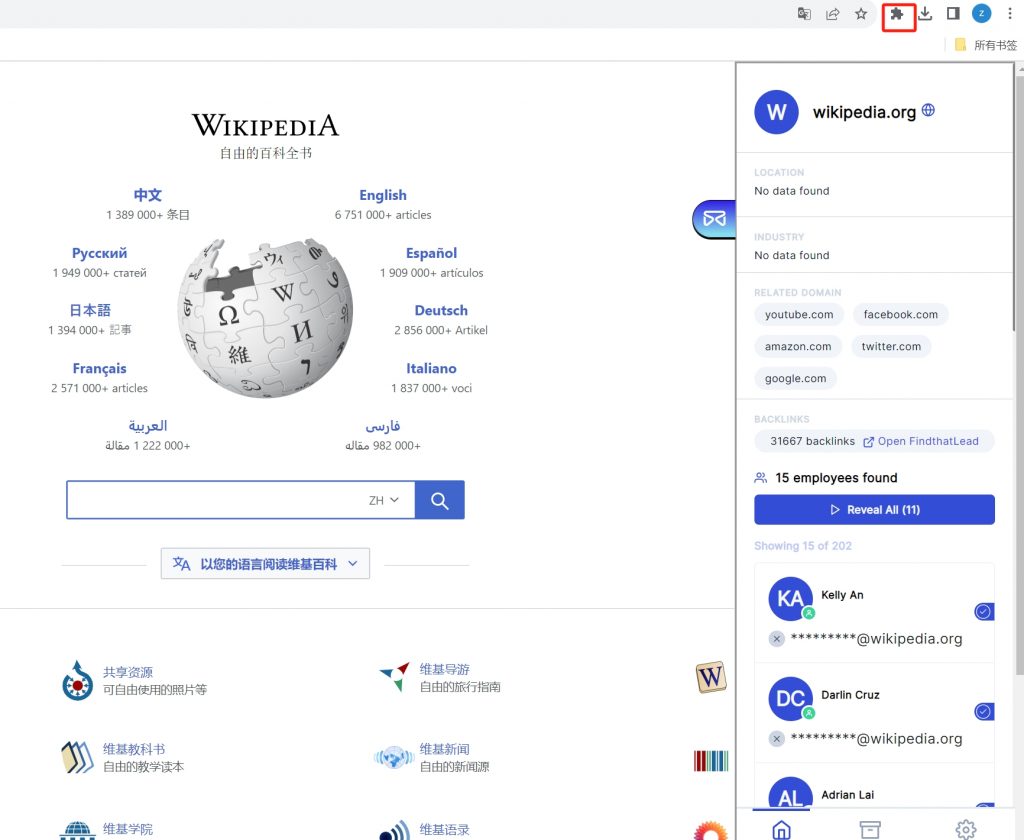Toggle the browser side panel icon
This screenshot has width=1024, height=840.
point(953,14)
